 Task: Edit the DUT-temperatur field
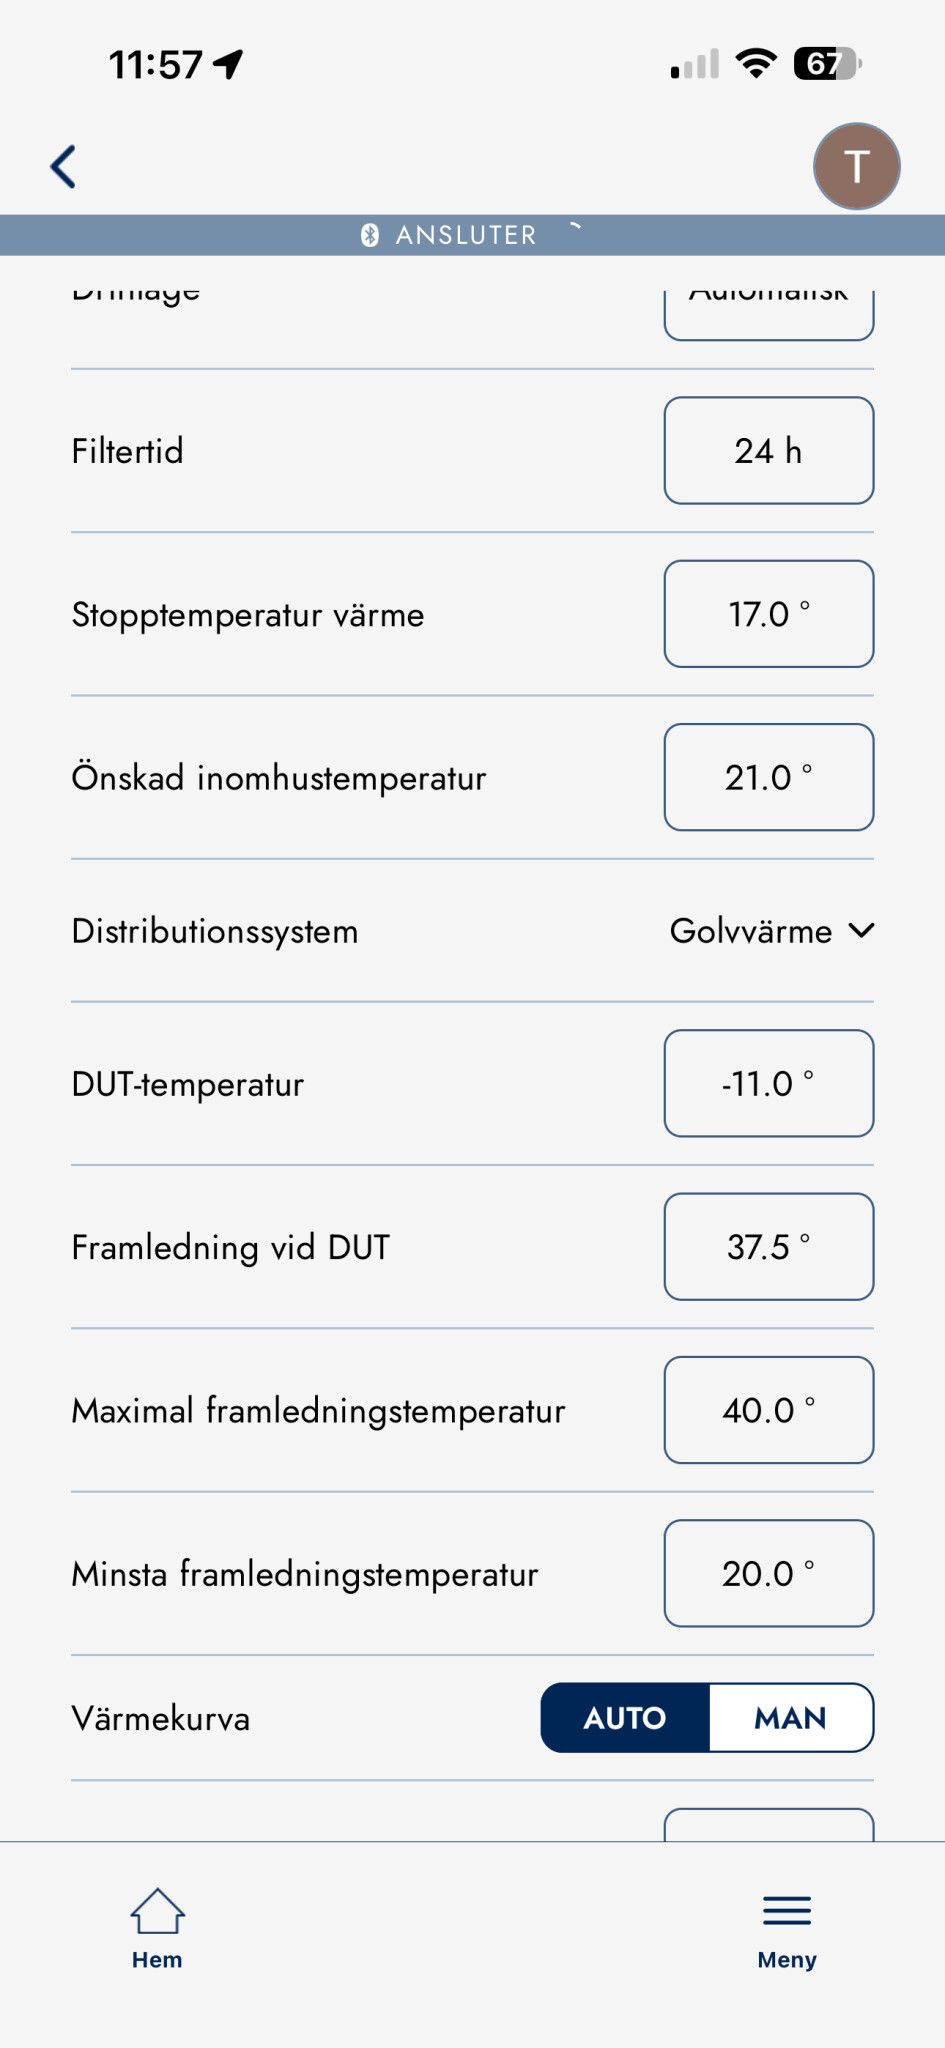click(x=769, y=1083)
